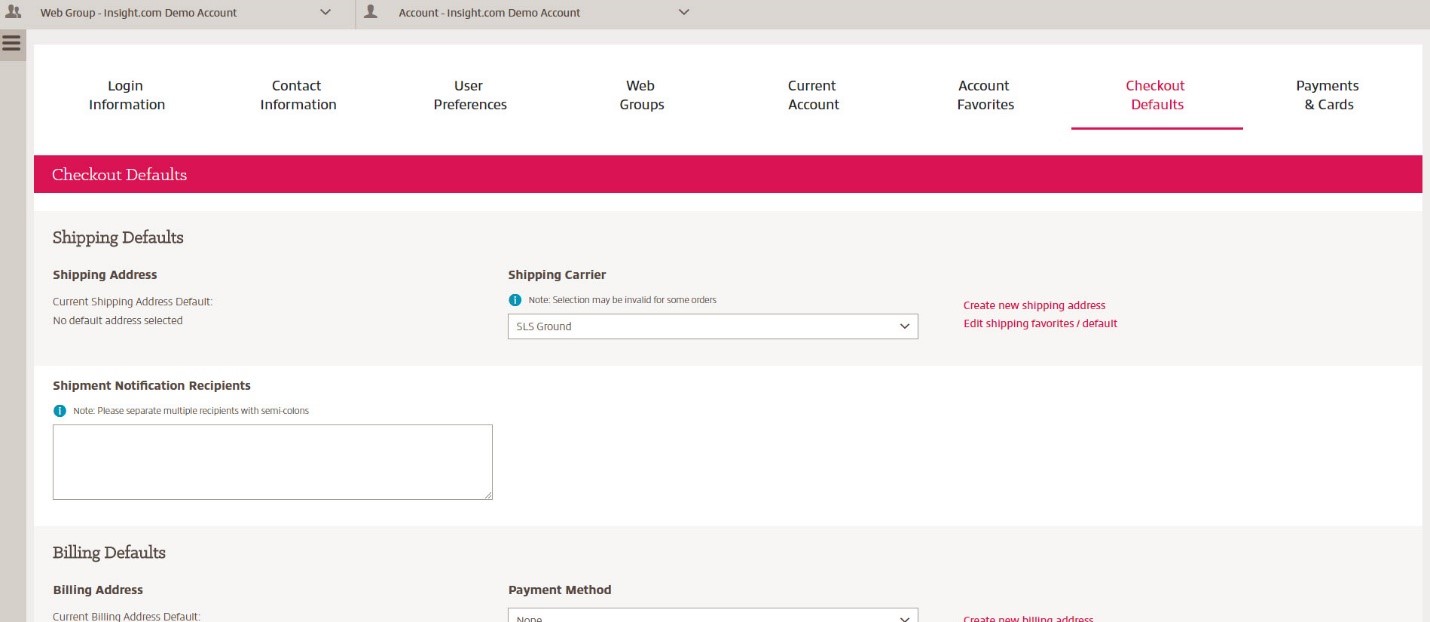Expand the Web Group account dropdown
The height and width of the screenshot is (622, 1430).
[x=325, y=13]
